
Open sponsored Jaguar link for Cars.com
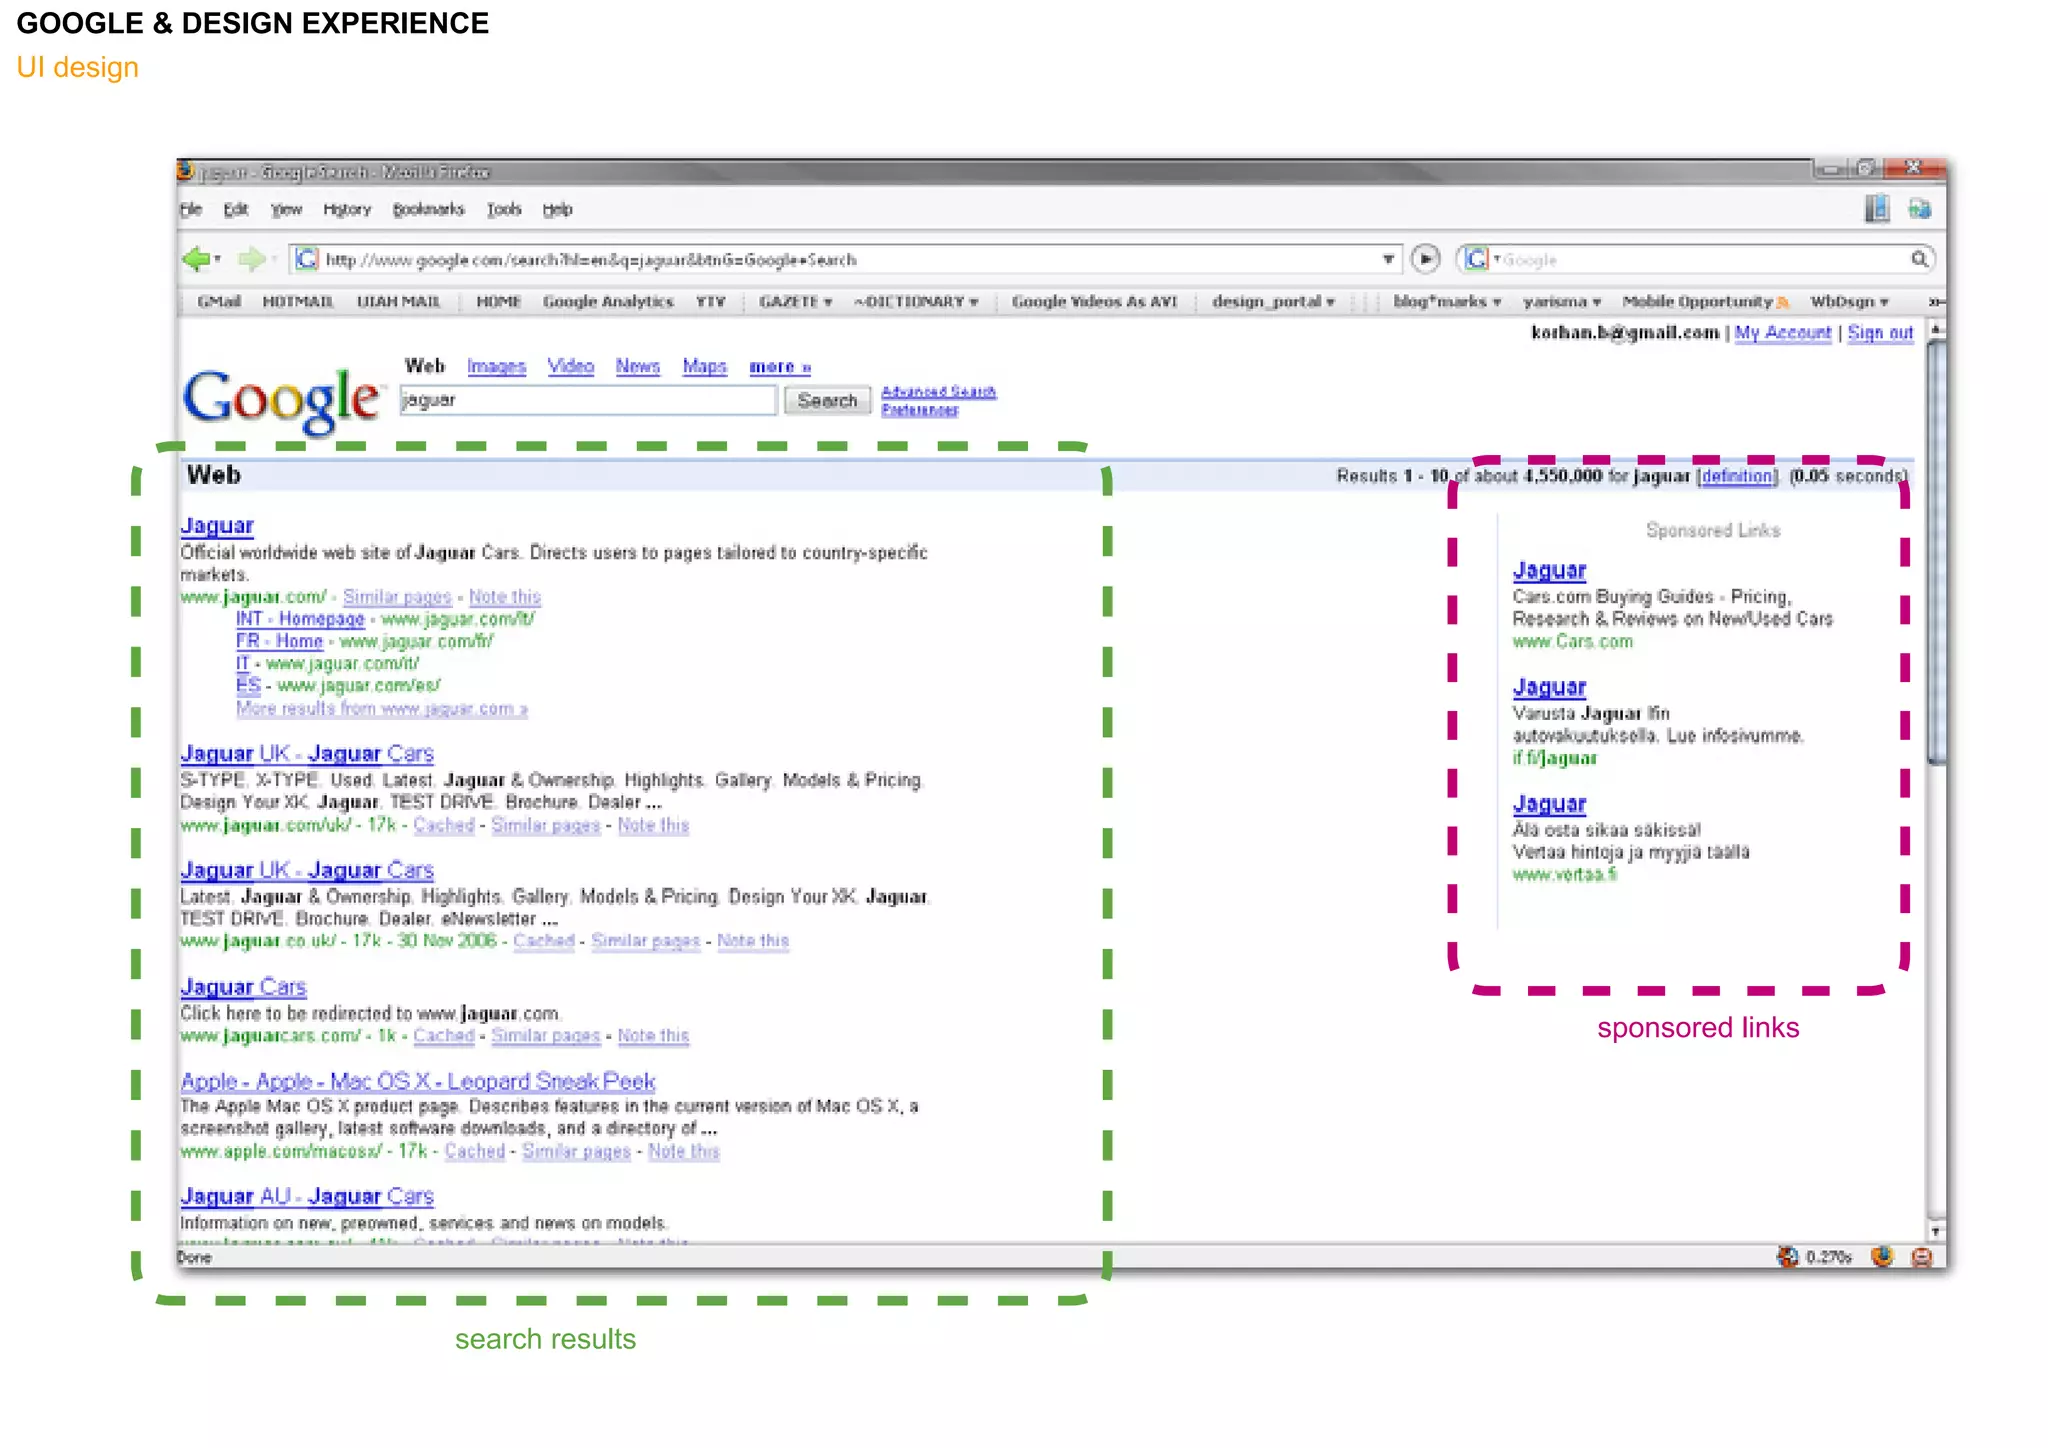pyautogui.click(x=1549, y=570)
